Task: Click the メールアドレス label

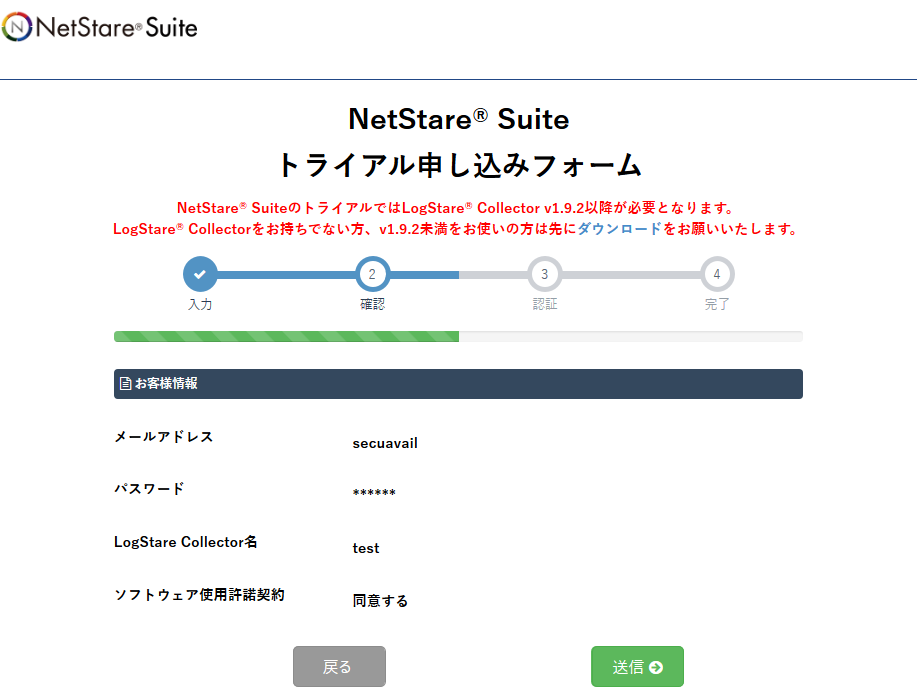Action: pyautogui.click(x=164, y=437)
